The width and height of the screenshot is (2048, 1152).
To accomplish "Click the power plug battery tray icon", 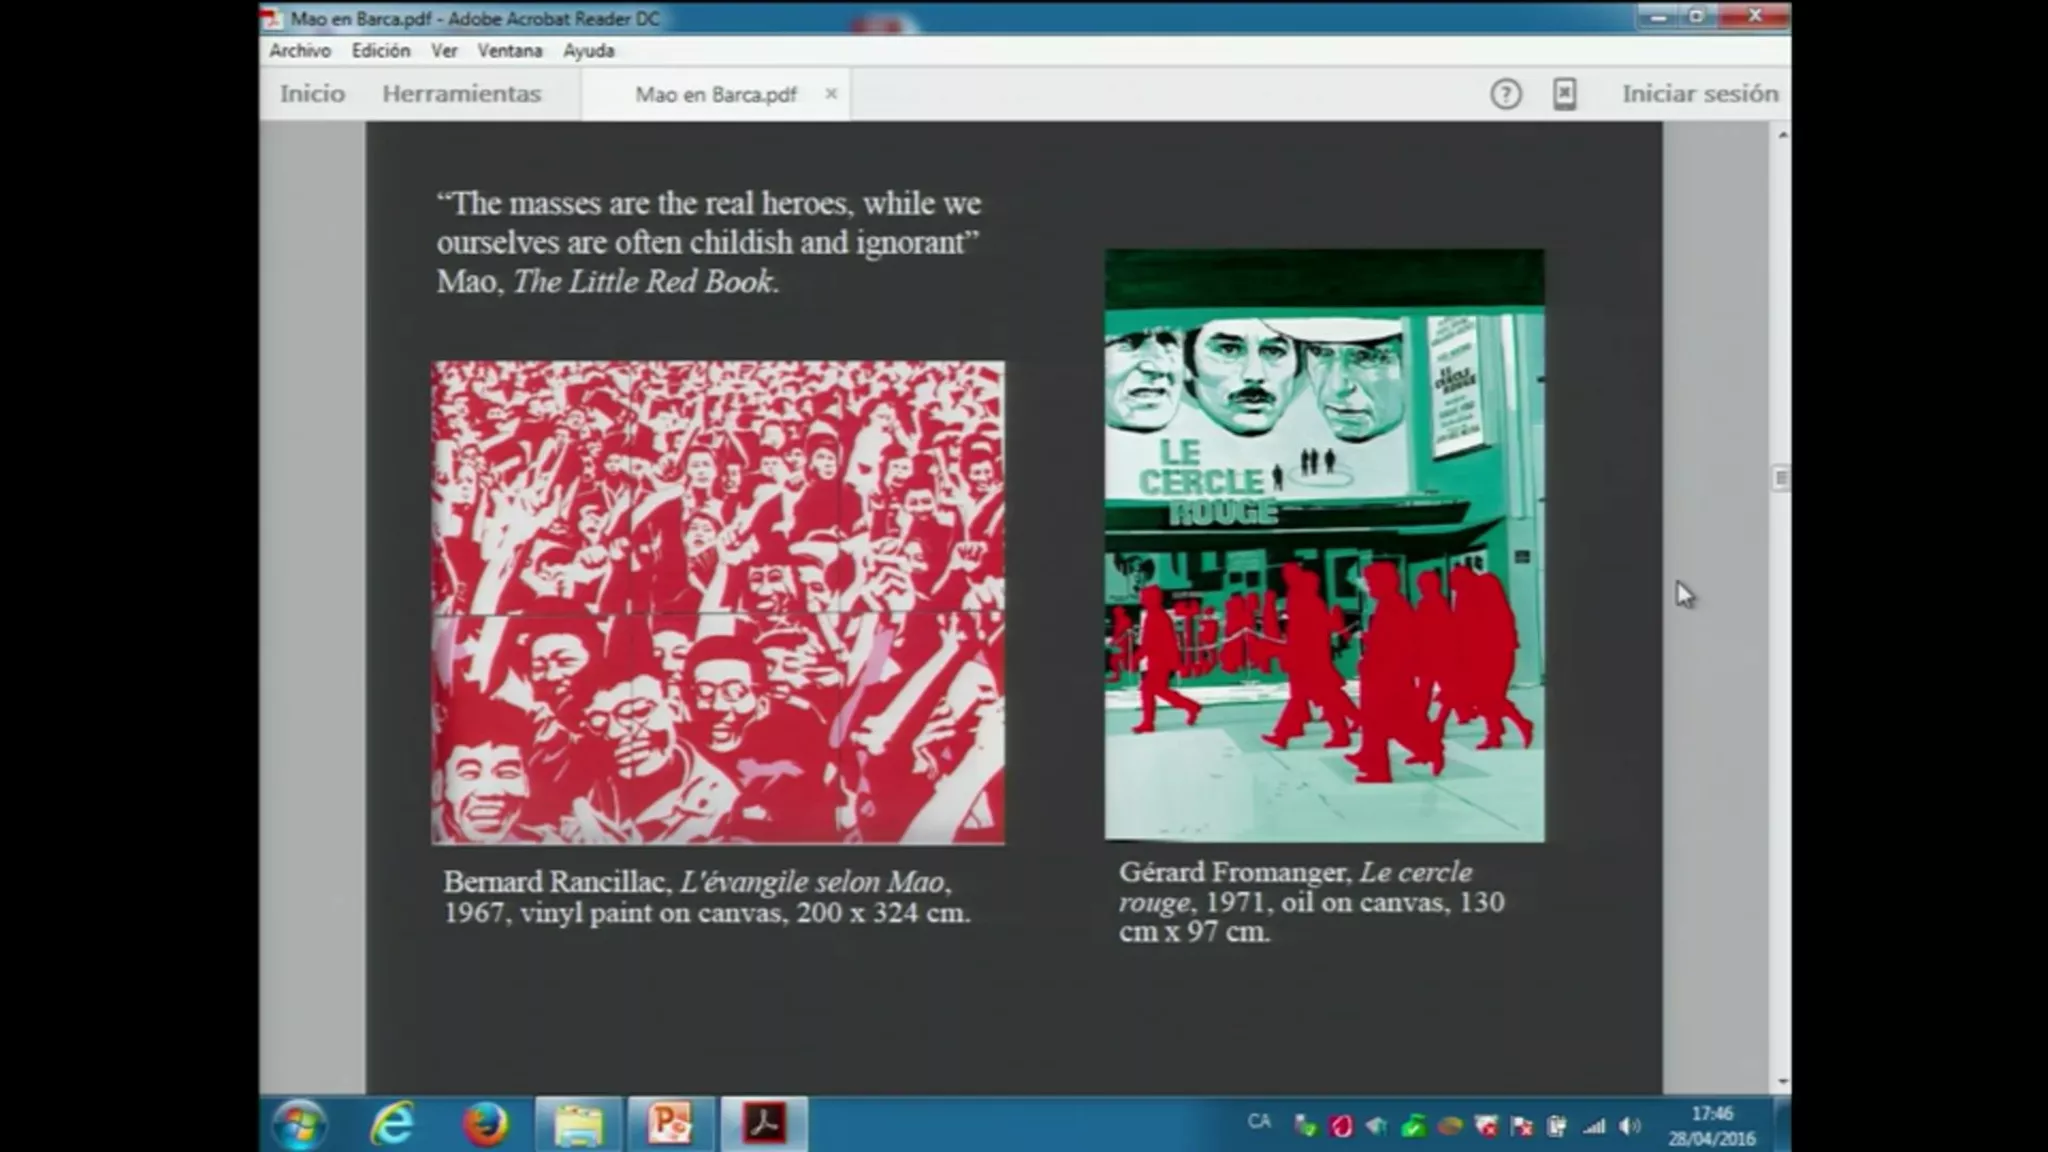I will (x=1557, y=1127).
